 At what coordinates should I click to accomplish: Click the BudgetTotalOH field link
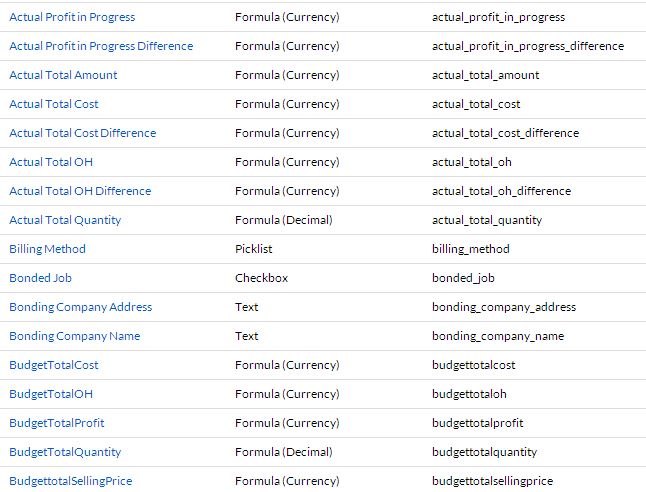point(51,394)
